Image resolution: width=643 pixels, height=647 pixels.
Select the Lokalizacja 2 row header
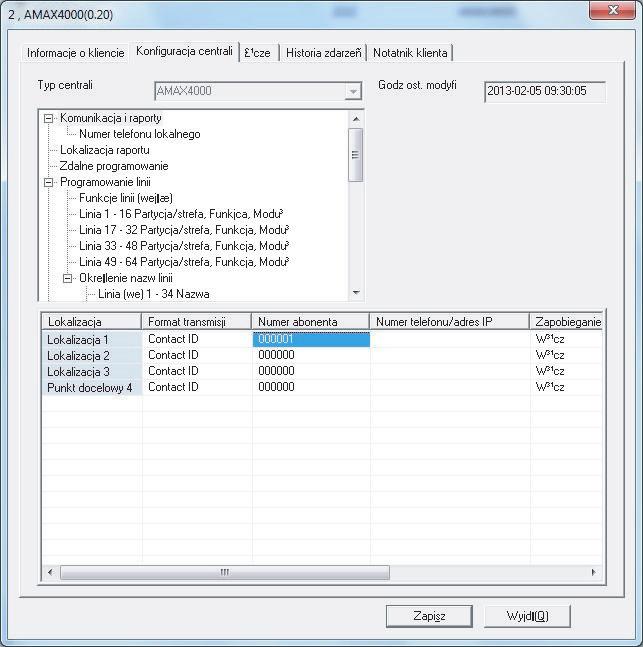[x=92, y=356]
